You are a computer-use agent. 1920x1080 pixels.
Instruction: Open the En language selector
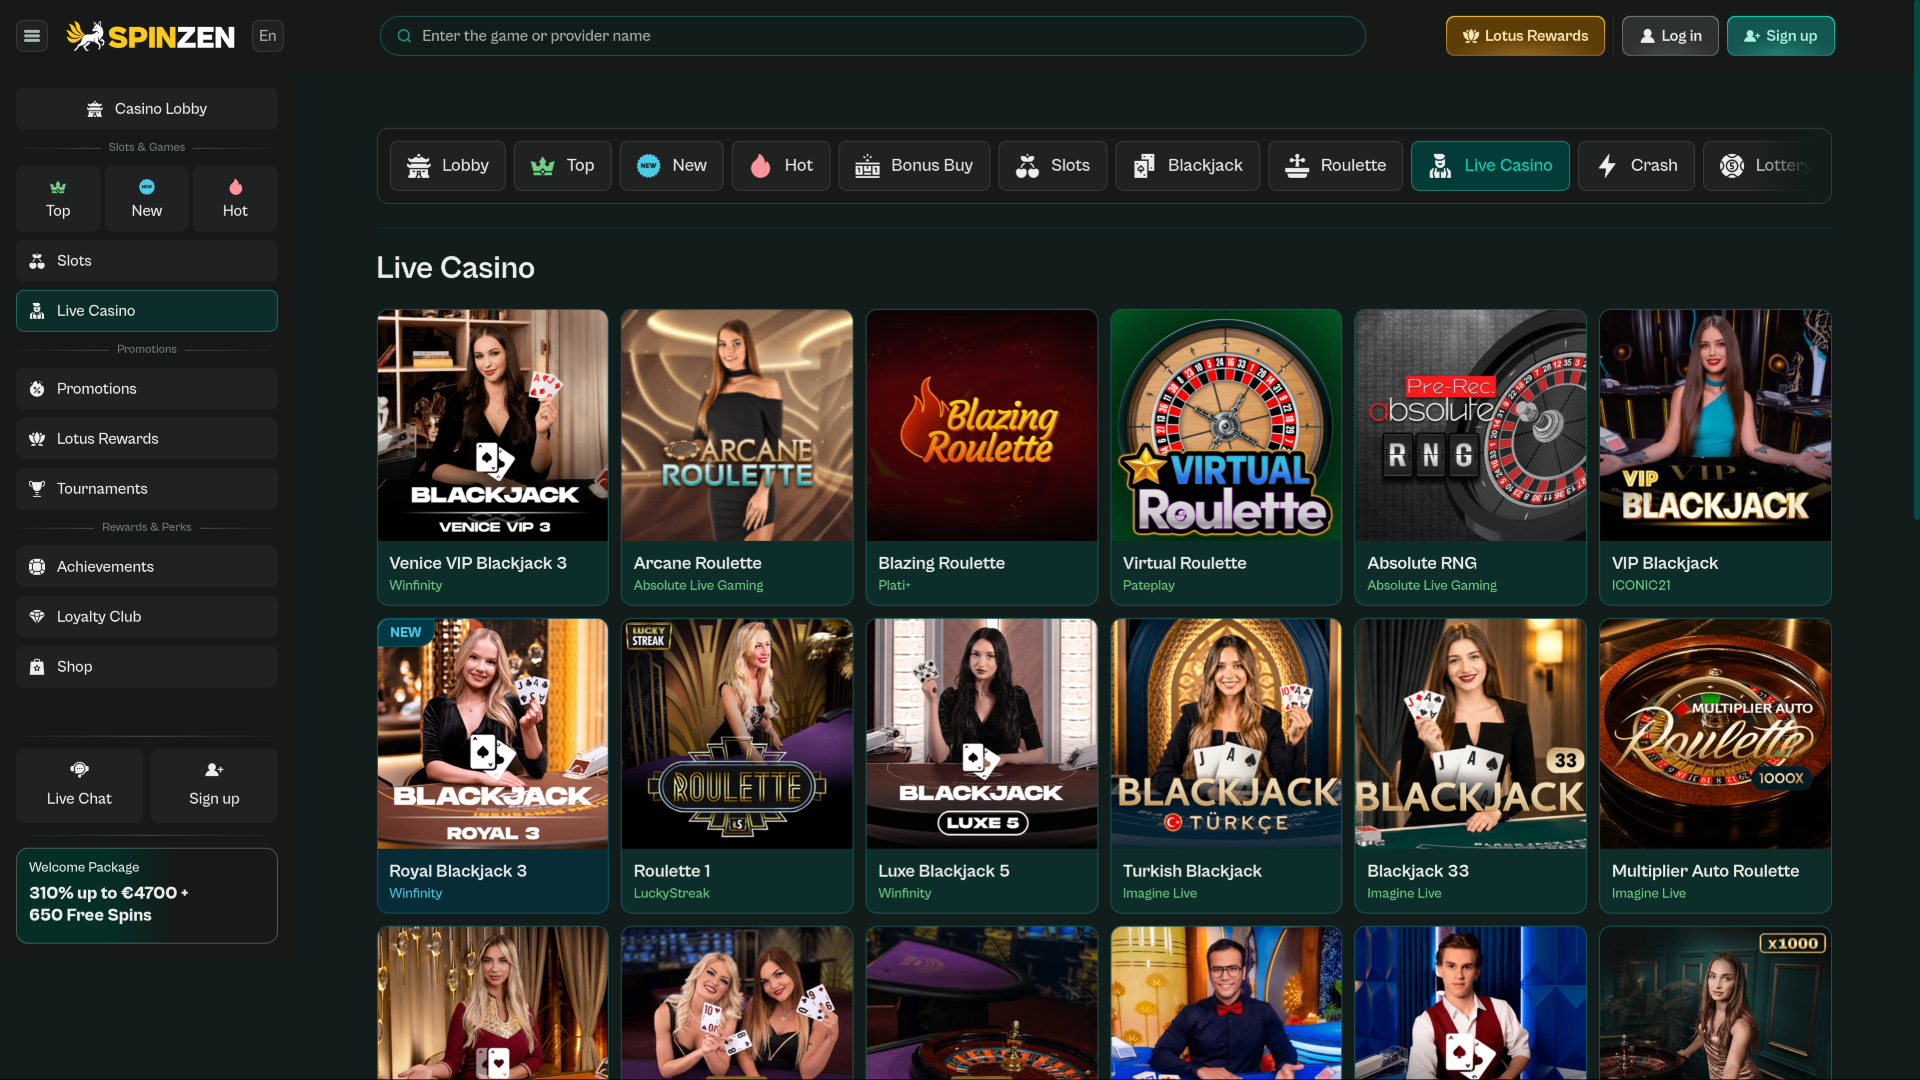point(268,36)
